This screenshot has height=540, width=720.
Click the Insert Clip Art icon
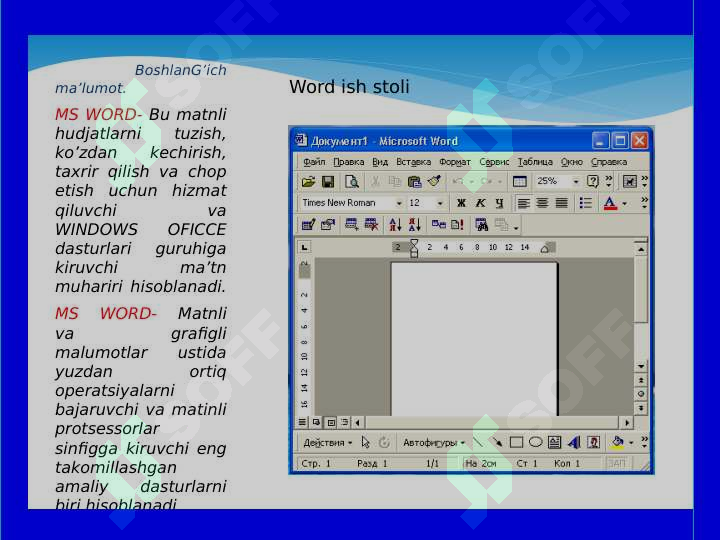pyautogui.click(x=593, y=442)
